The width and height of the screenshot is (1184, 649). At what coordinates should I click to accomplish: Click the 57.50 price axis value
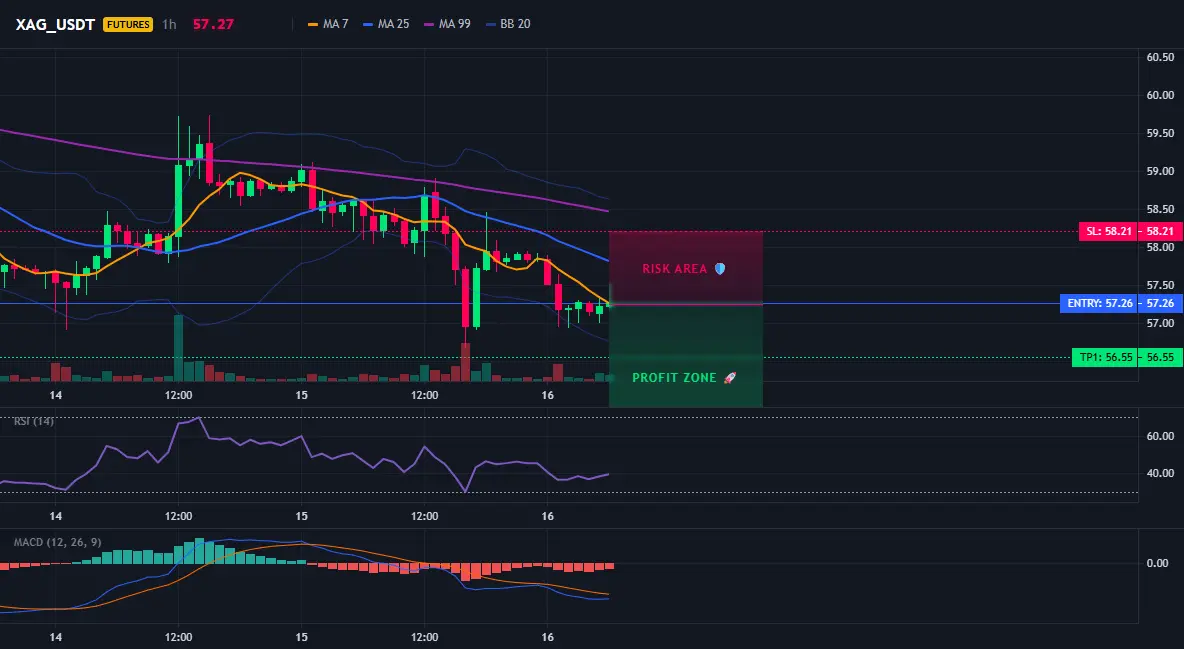(1160, 285)
